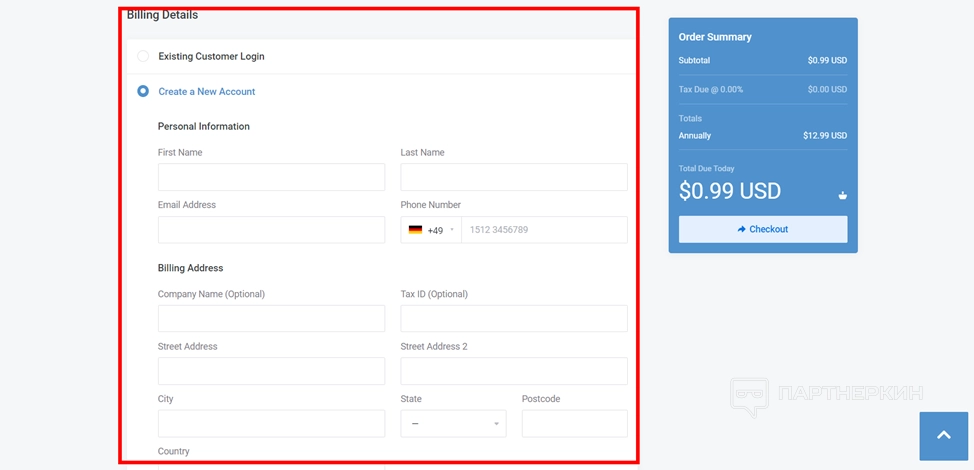Focus the Street Address field

point(271,371)
